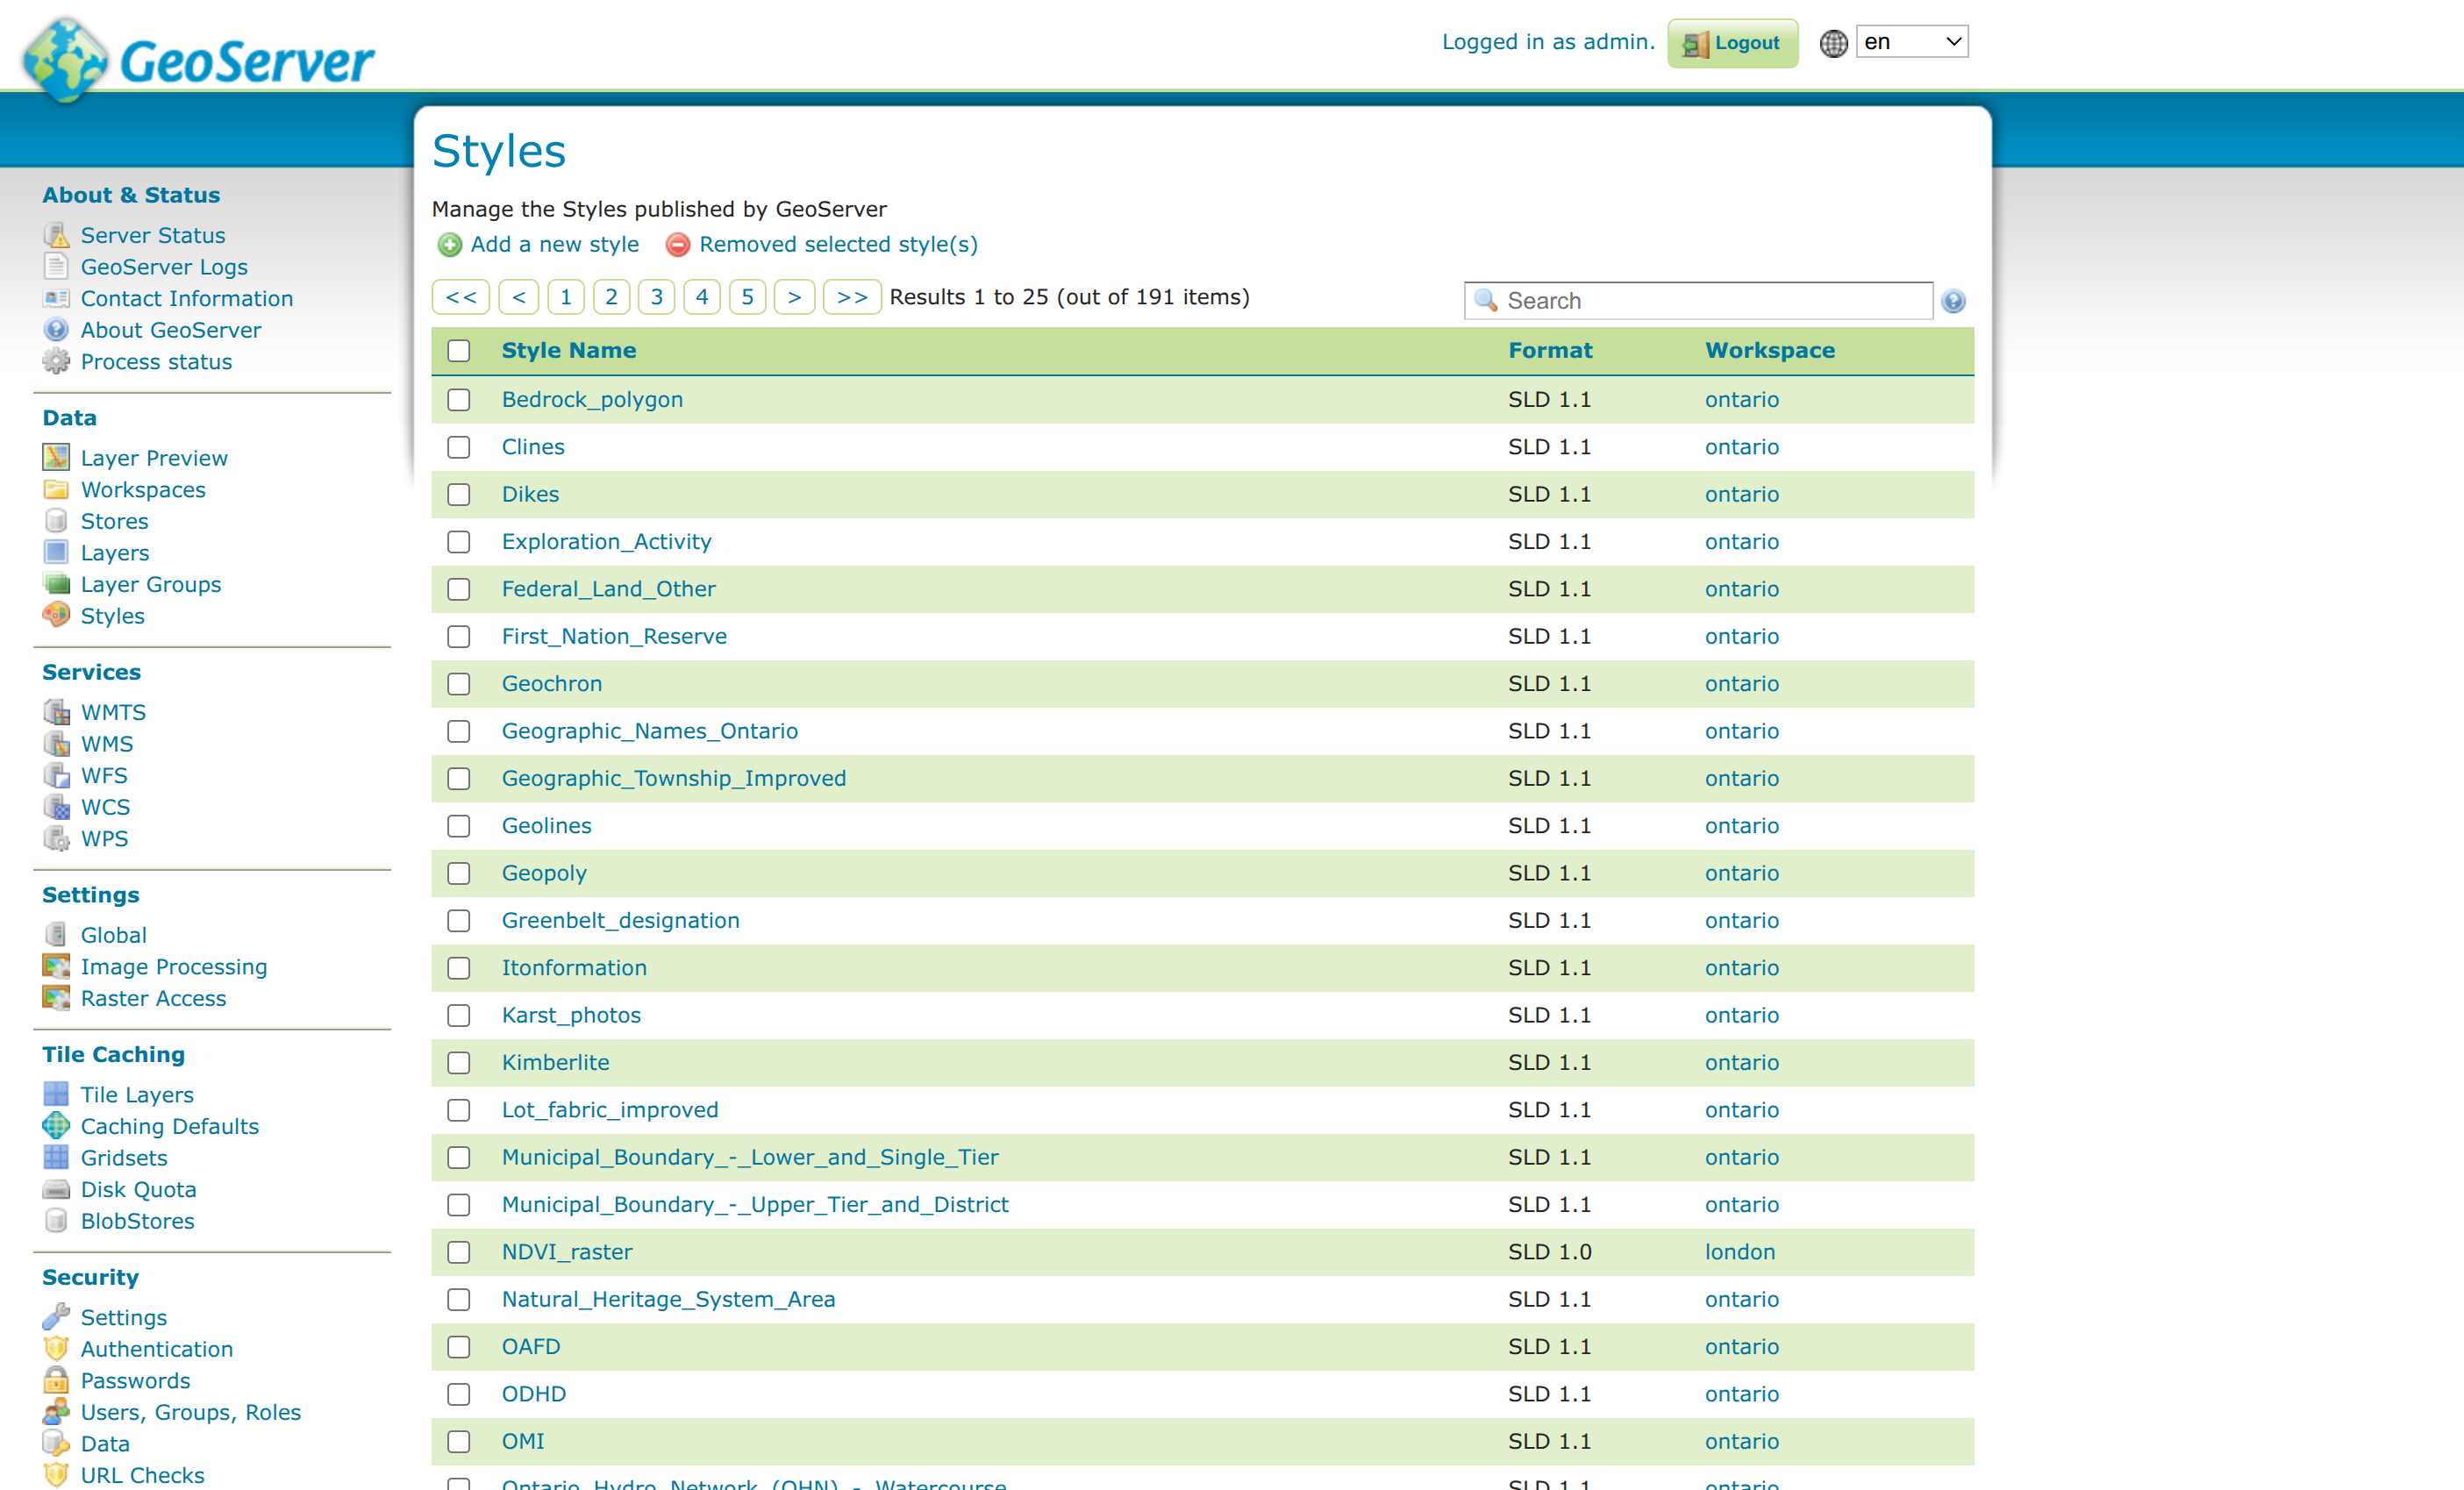This screenshot has width=2464, height=1490.
Task: Open the Stores page
Action: tap(114, 521)
